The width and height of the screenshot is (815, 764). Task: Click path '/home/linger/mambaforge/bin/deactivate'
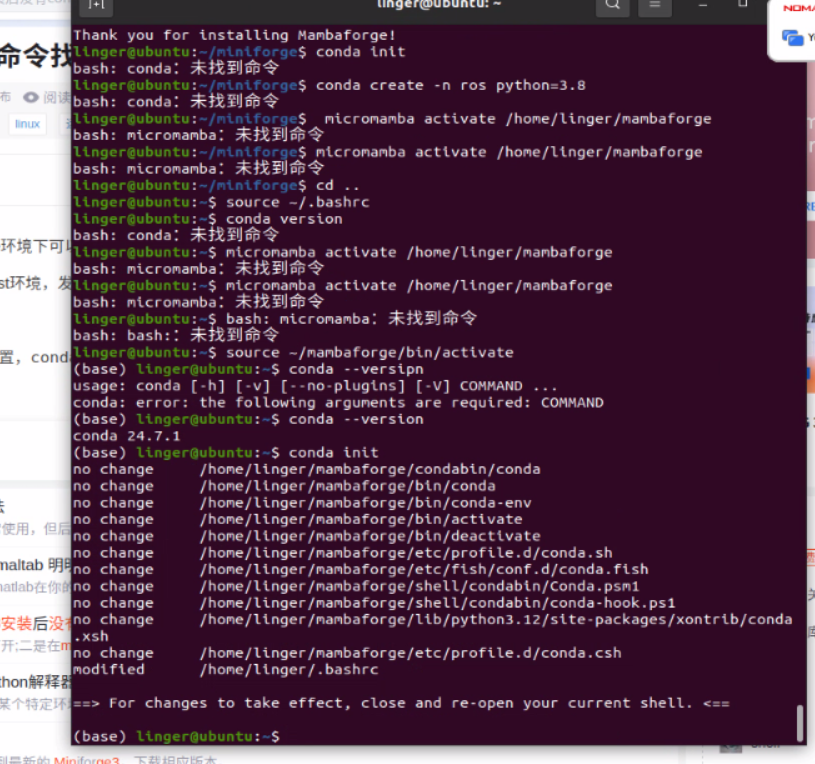pyautogui.click(x=370, y=536)
